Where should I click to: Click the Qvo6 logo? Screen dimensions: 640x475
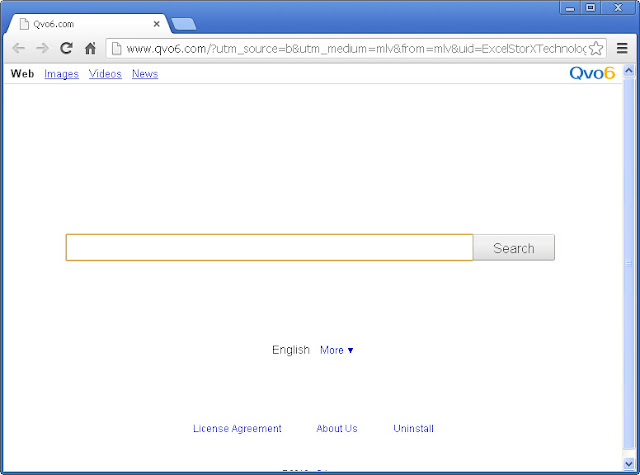click(592, 73)
